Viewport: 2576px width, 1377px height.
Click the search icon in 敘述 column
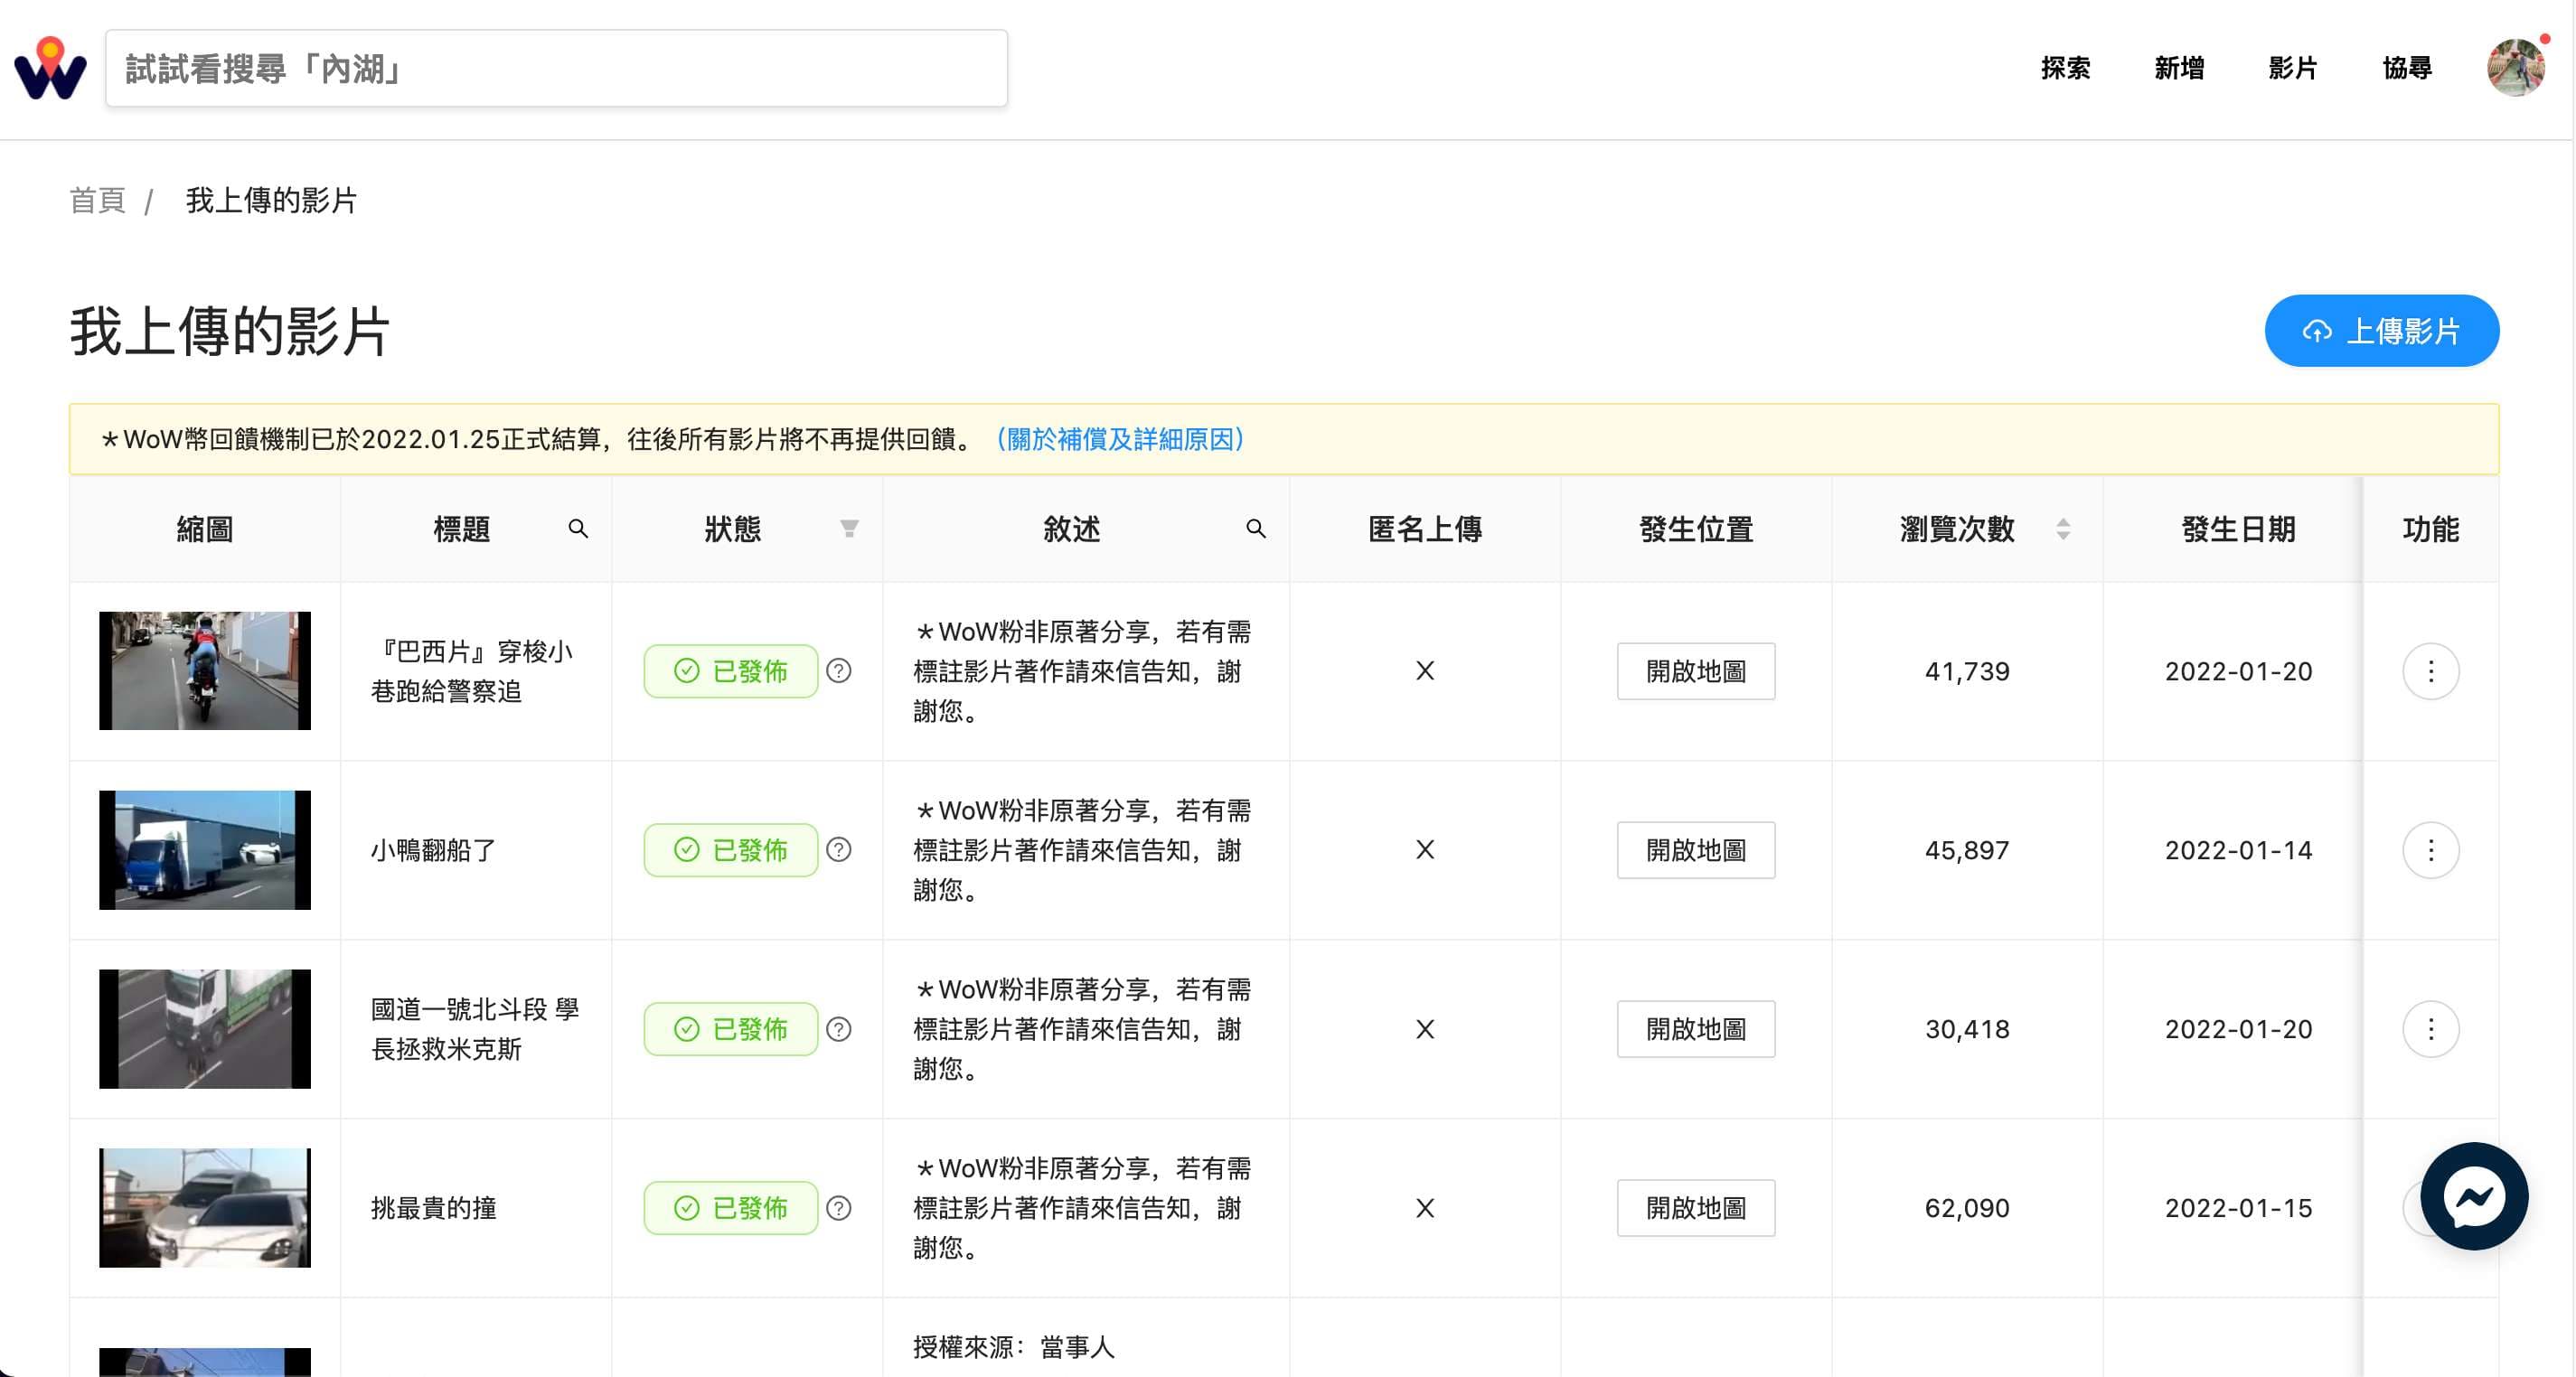click(1256, 528)
